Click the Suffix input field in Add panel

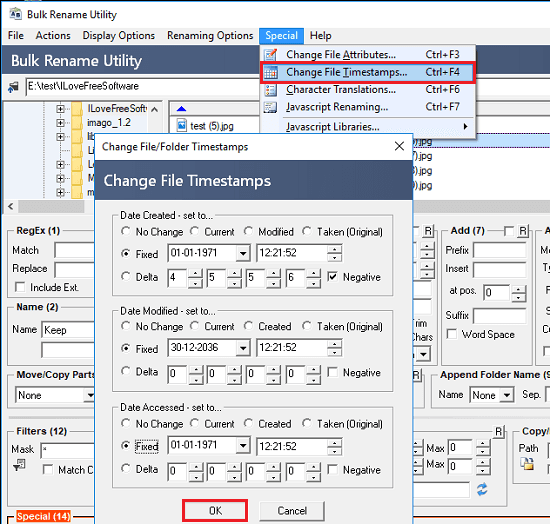pyautogui.click(x=499, y=316)
